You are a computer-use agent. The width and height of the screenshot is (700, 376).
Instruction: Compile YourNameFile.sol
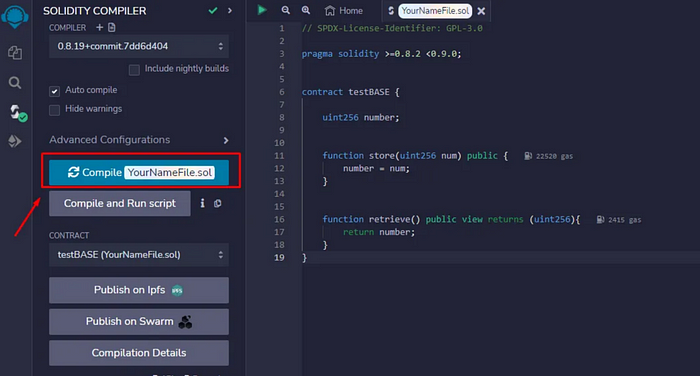139,172
